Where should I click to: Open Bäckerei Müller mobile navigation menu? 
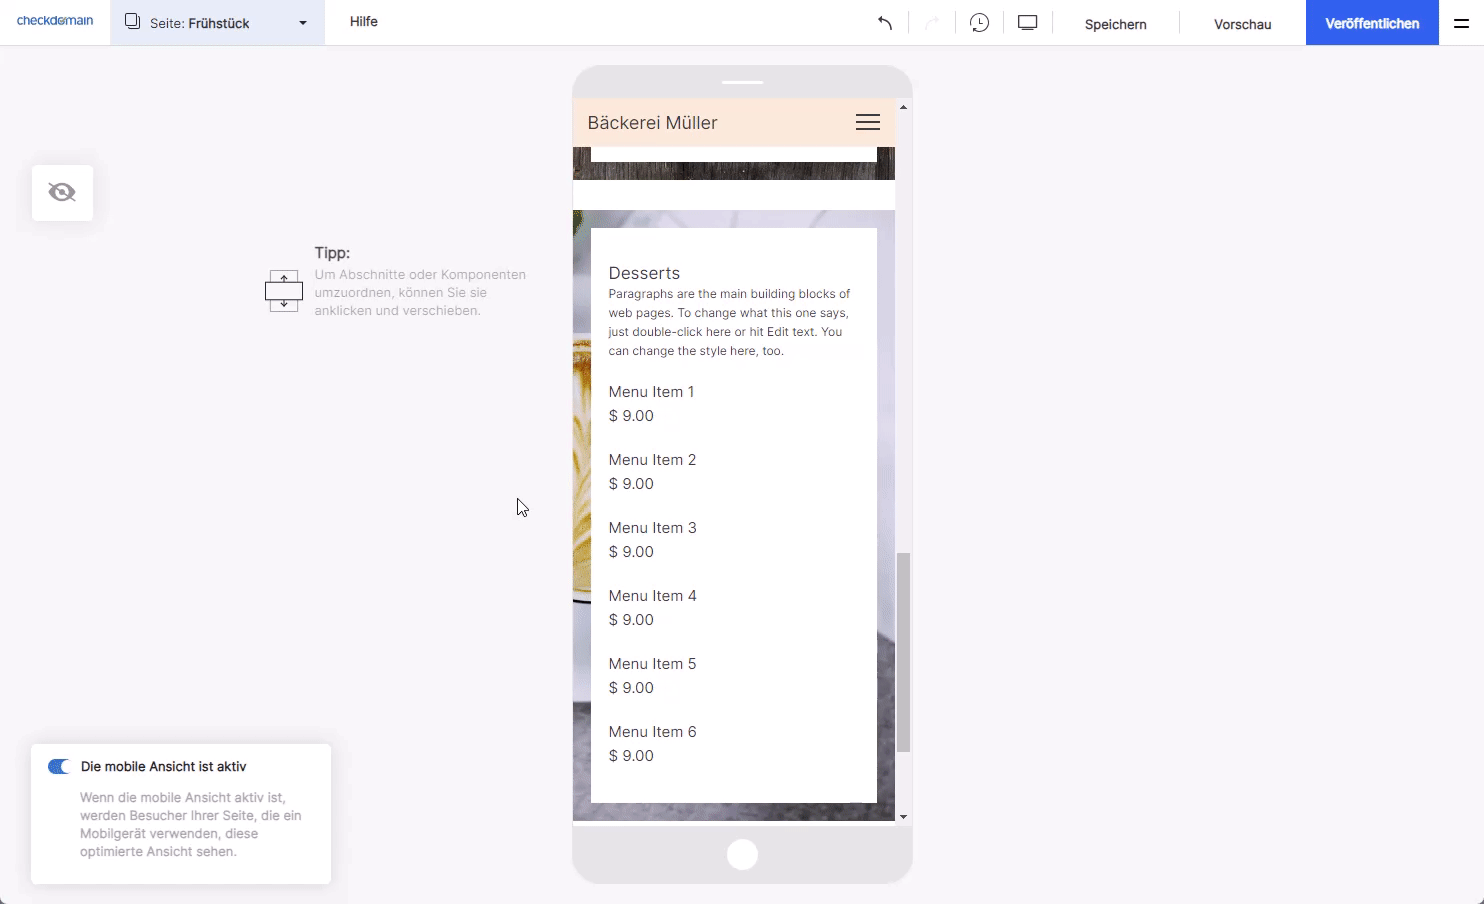coord(867,122)
